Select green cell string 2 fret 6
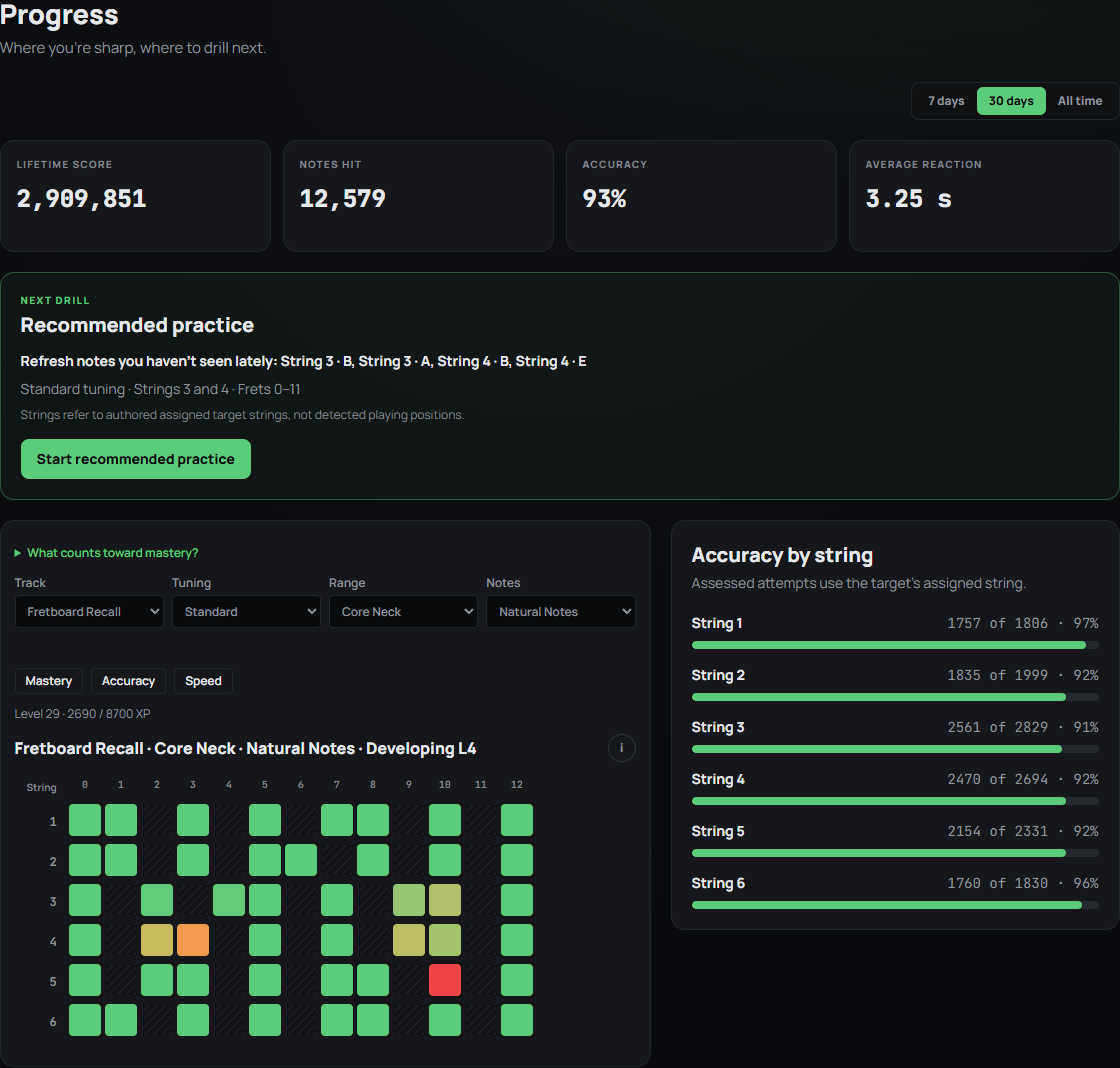Viewport: 1120px width, 1068px height. click(301, 860)
